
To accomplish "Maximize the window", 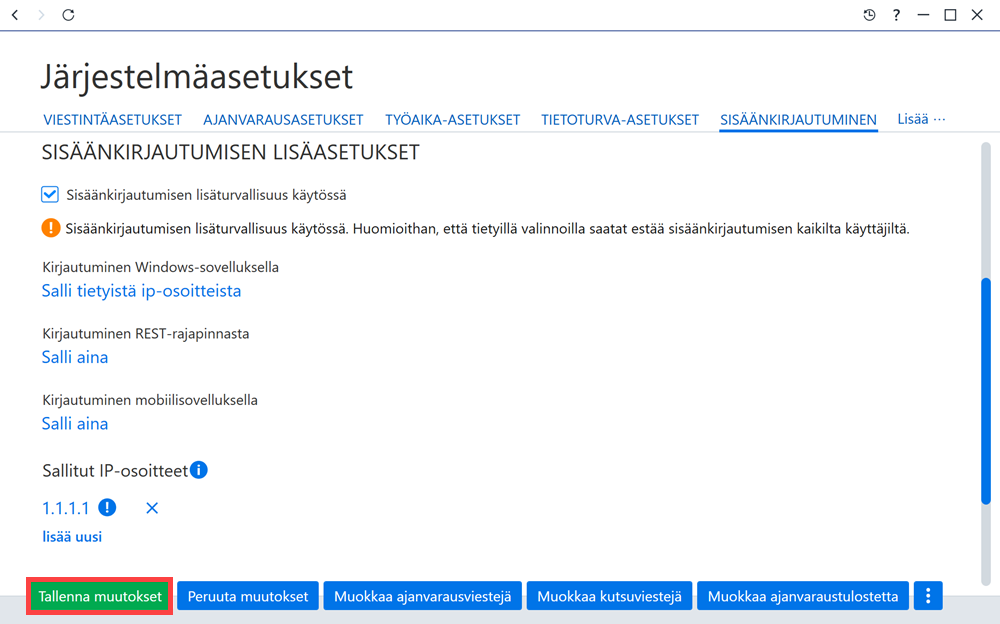I will pyautogui.click(x=950, y=15).
